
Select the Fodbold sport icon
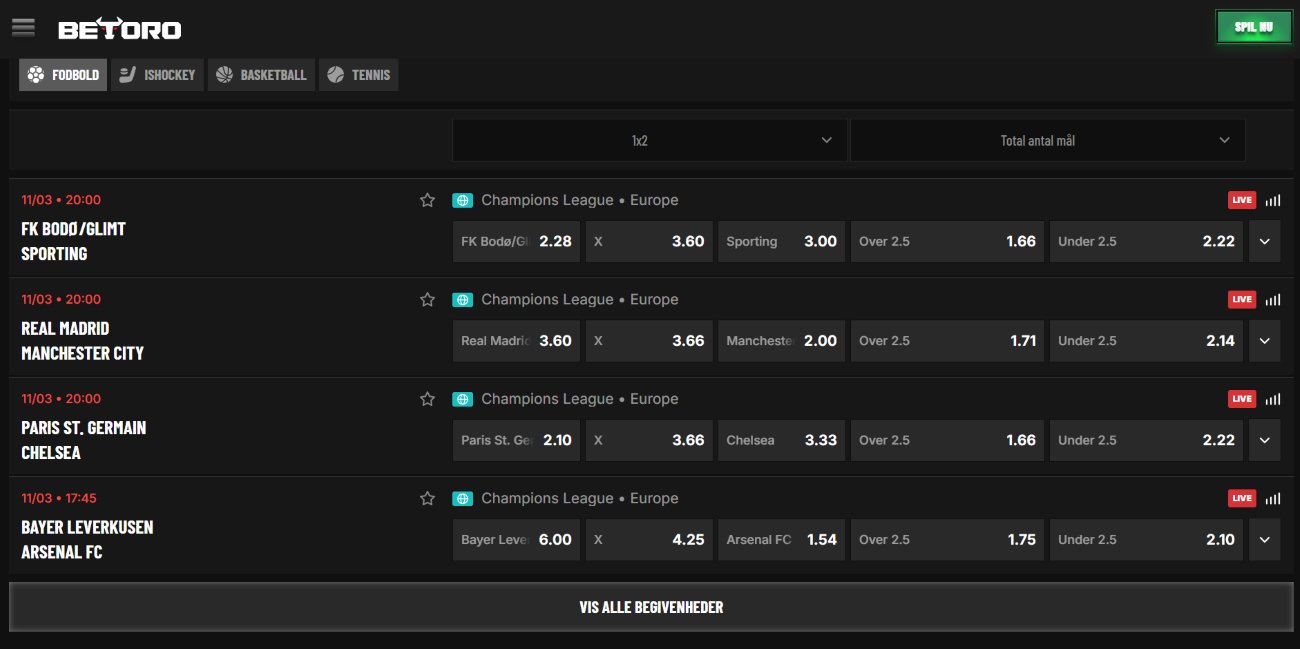pos(35,74)
